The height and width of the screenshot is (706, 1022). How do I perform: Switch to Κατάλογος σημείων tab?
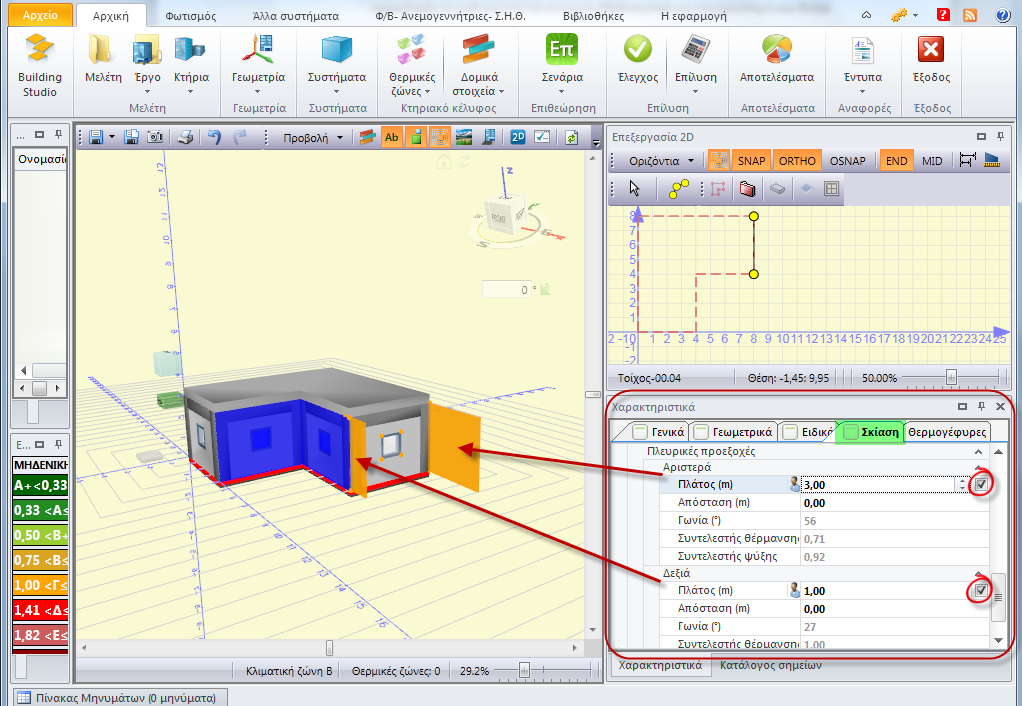pos(770,665)
